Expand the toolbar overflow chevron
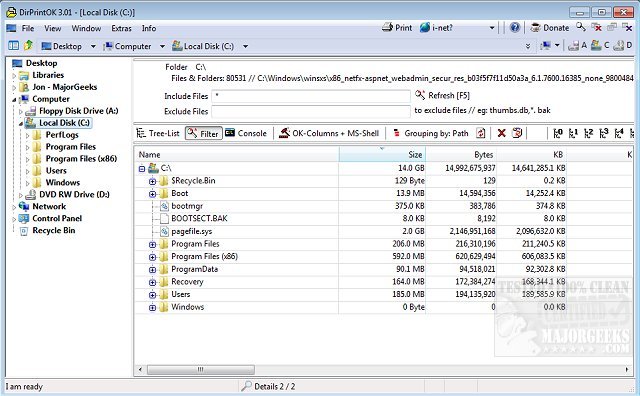 click(x=528, y=46)
